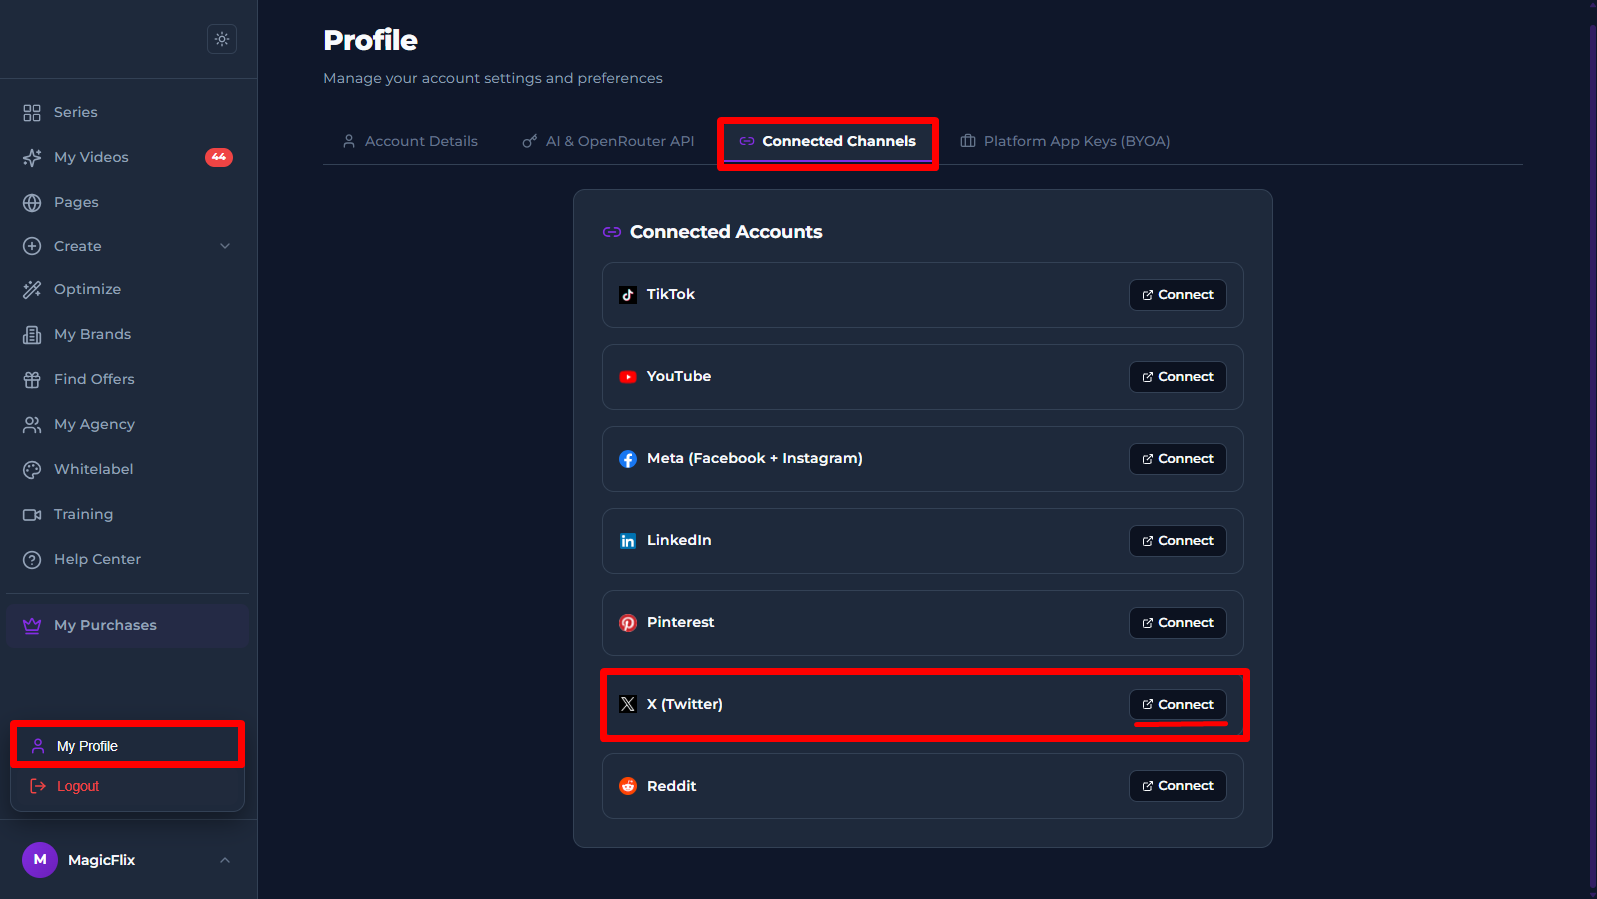This screenshot has width=1597, height=899.
Task: Click the My Profile person icon
Action: pyautogui.click(x=38, y=746)
